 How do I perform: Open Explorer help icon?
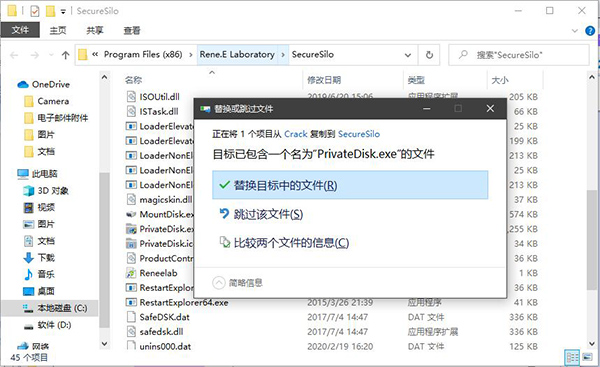coord(590,31)
